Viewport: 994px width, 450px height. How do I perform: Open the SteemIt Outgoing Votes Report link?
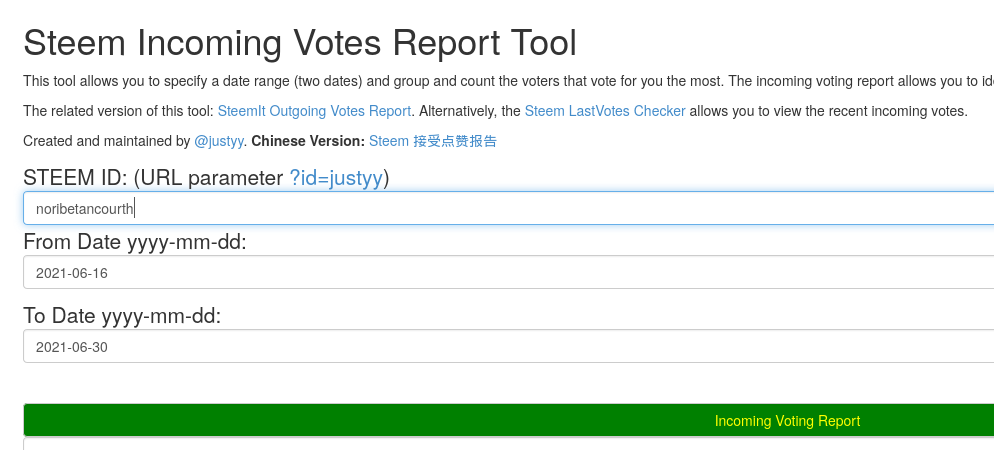click(x=314, y=111)
